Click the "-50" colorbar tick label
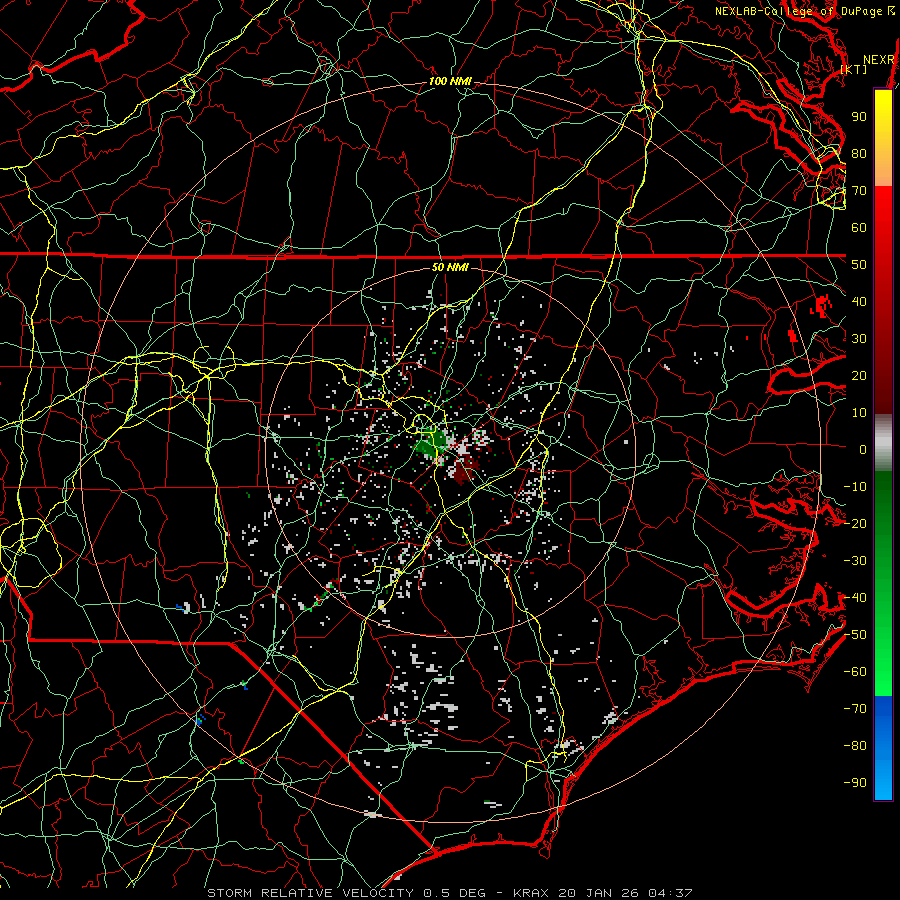Screen dimensions: 900x900 tap(855, 635)
